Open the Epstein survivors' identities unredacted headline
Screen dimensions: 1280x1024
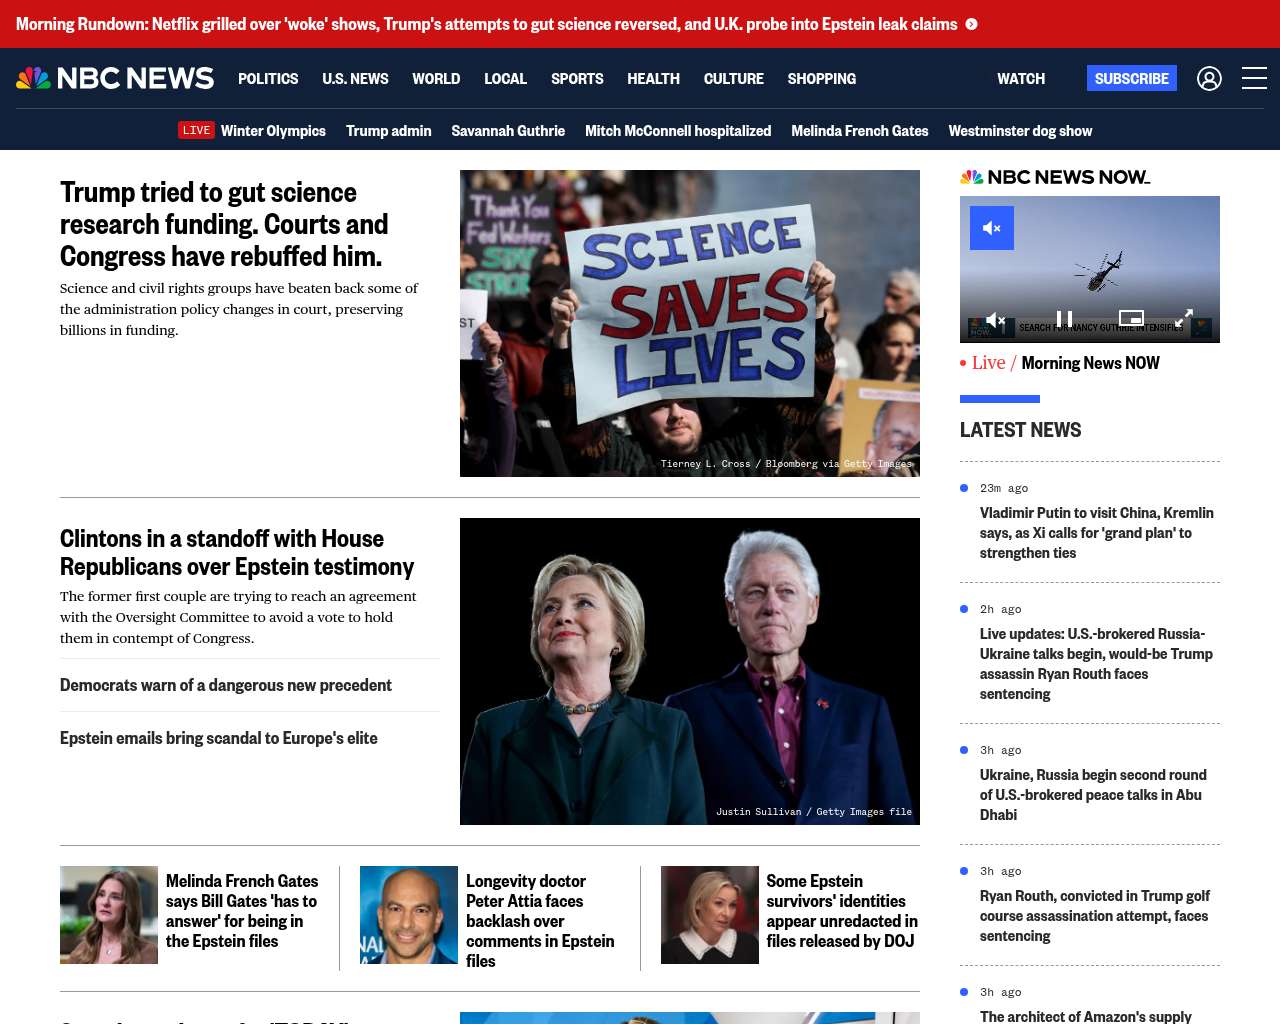(x=842, y=911)
